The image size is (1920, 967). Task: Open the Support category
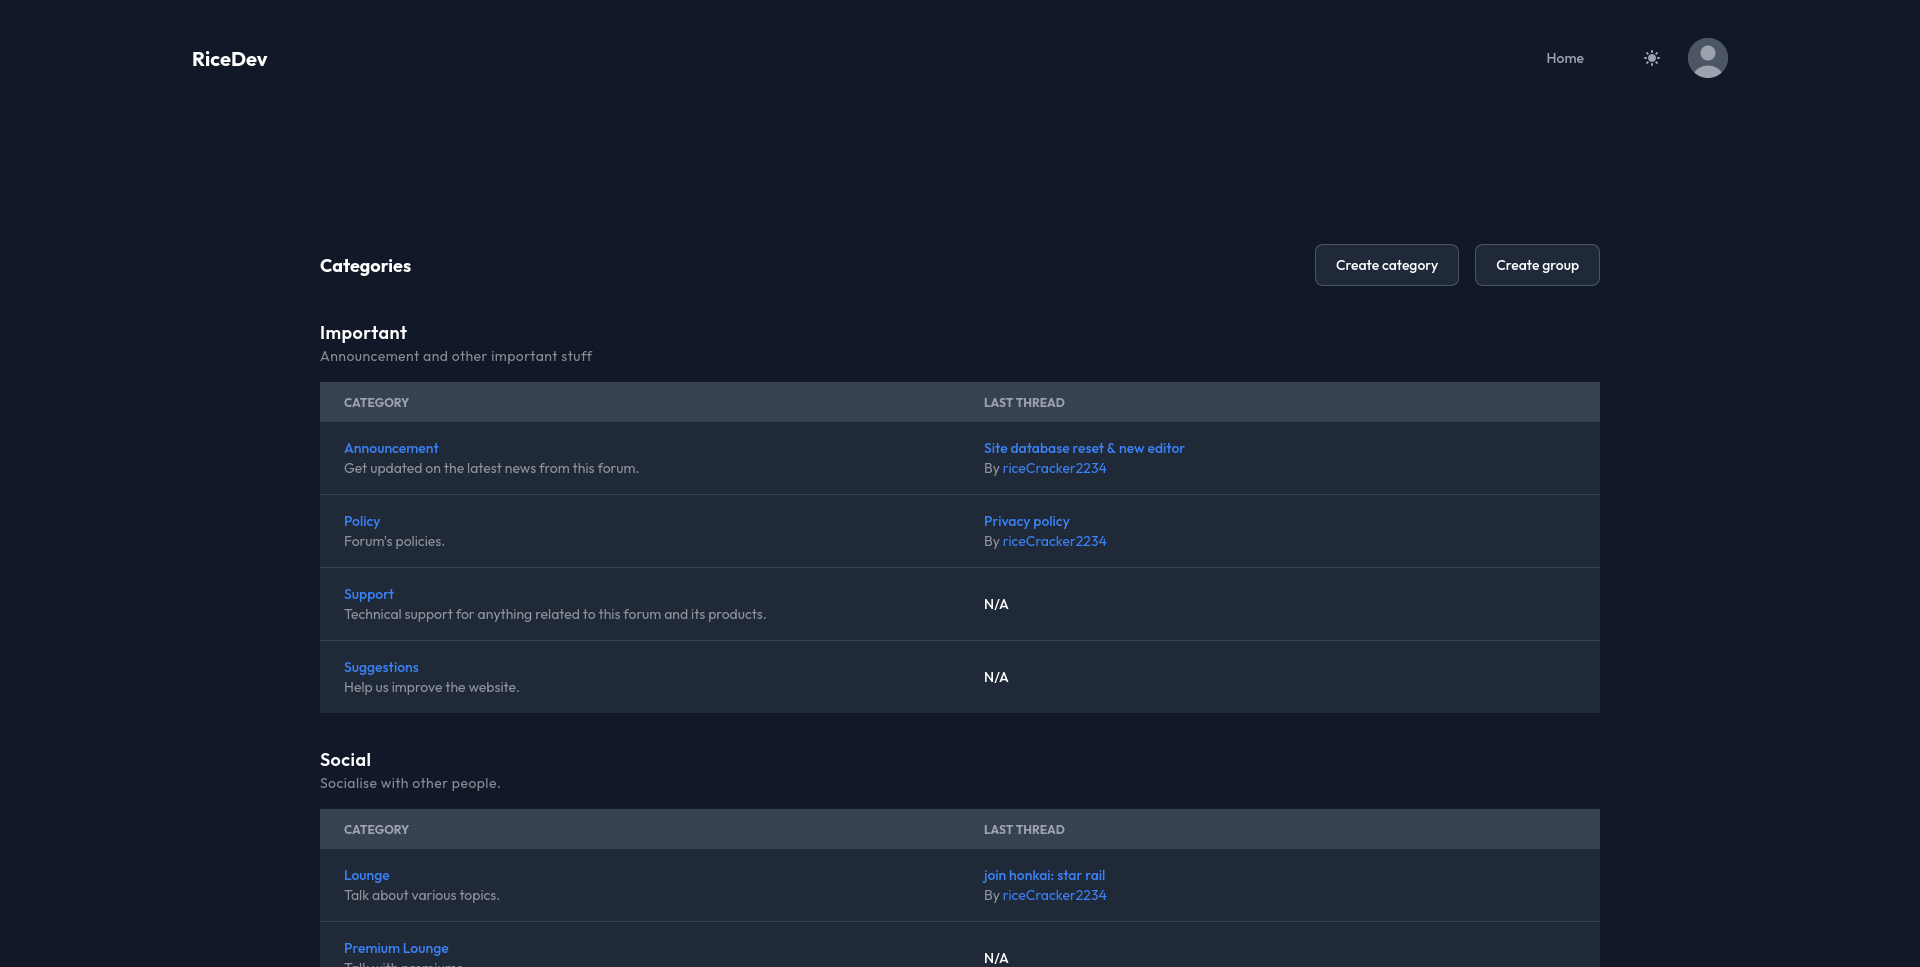click(368, 594)
